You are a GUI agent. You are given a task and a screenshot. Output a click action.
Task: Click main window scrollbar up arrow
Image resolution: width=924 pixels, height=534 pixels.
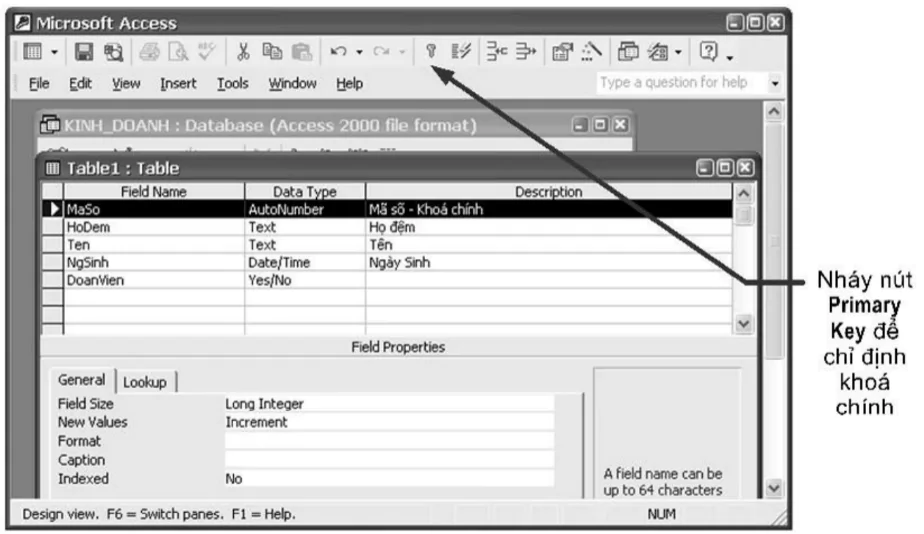pos(774,111)
